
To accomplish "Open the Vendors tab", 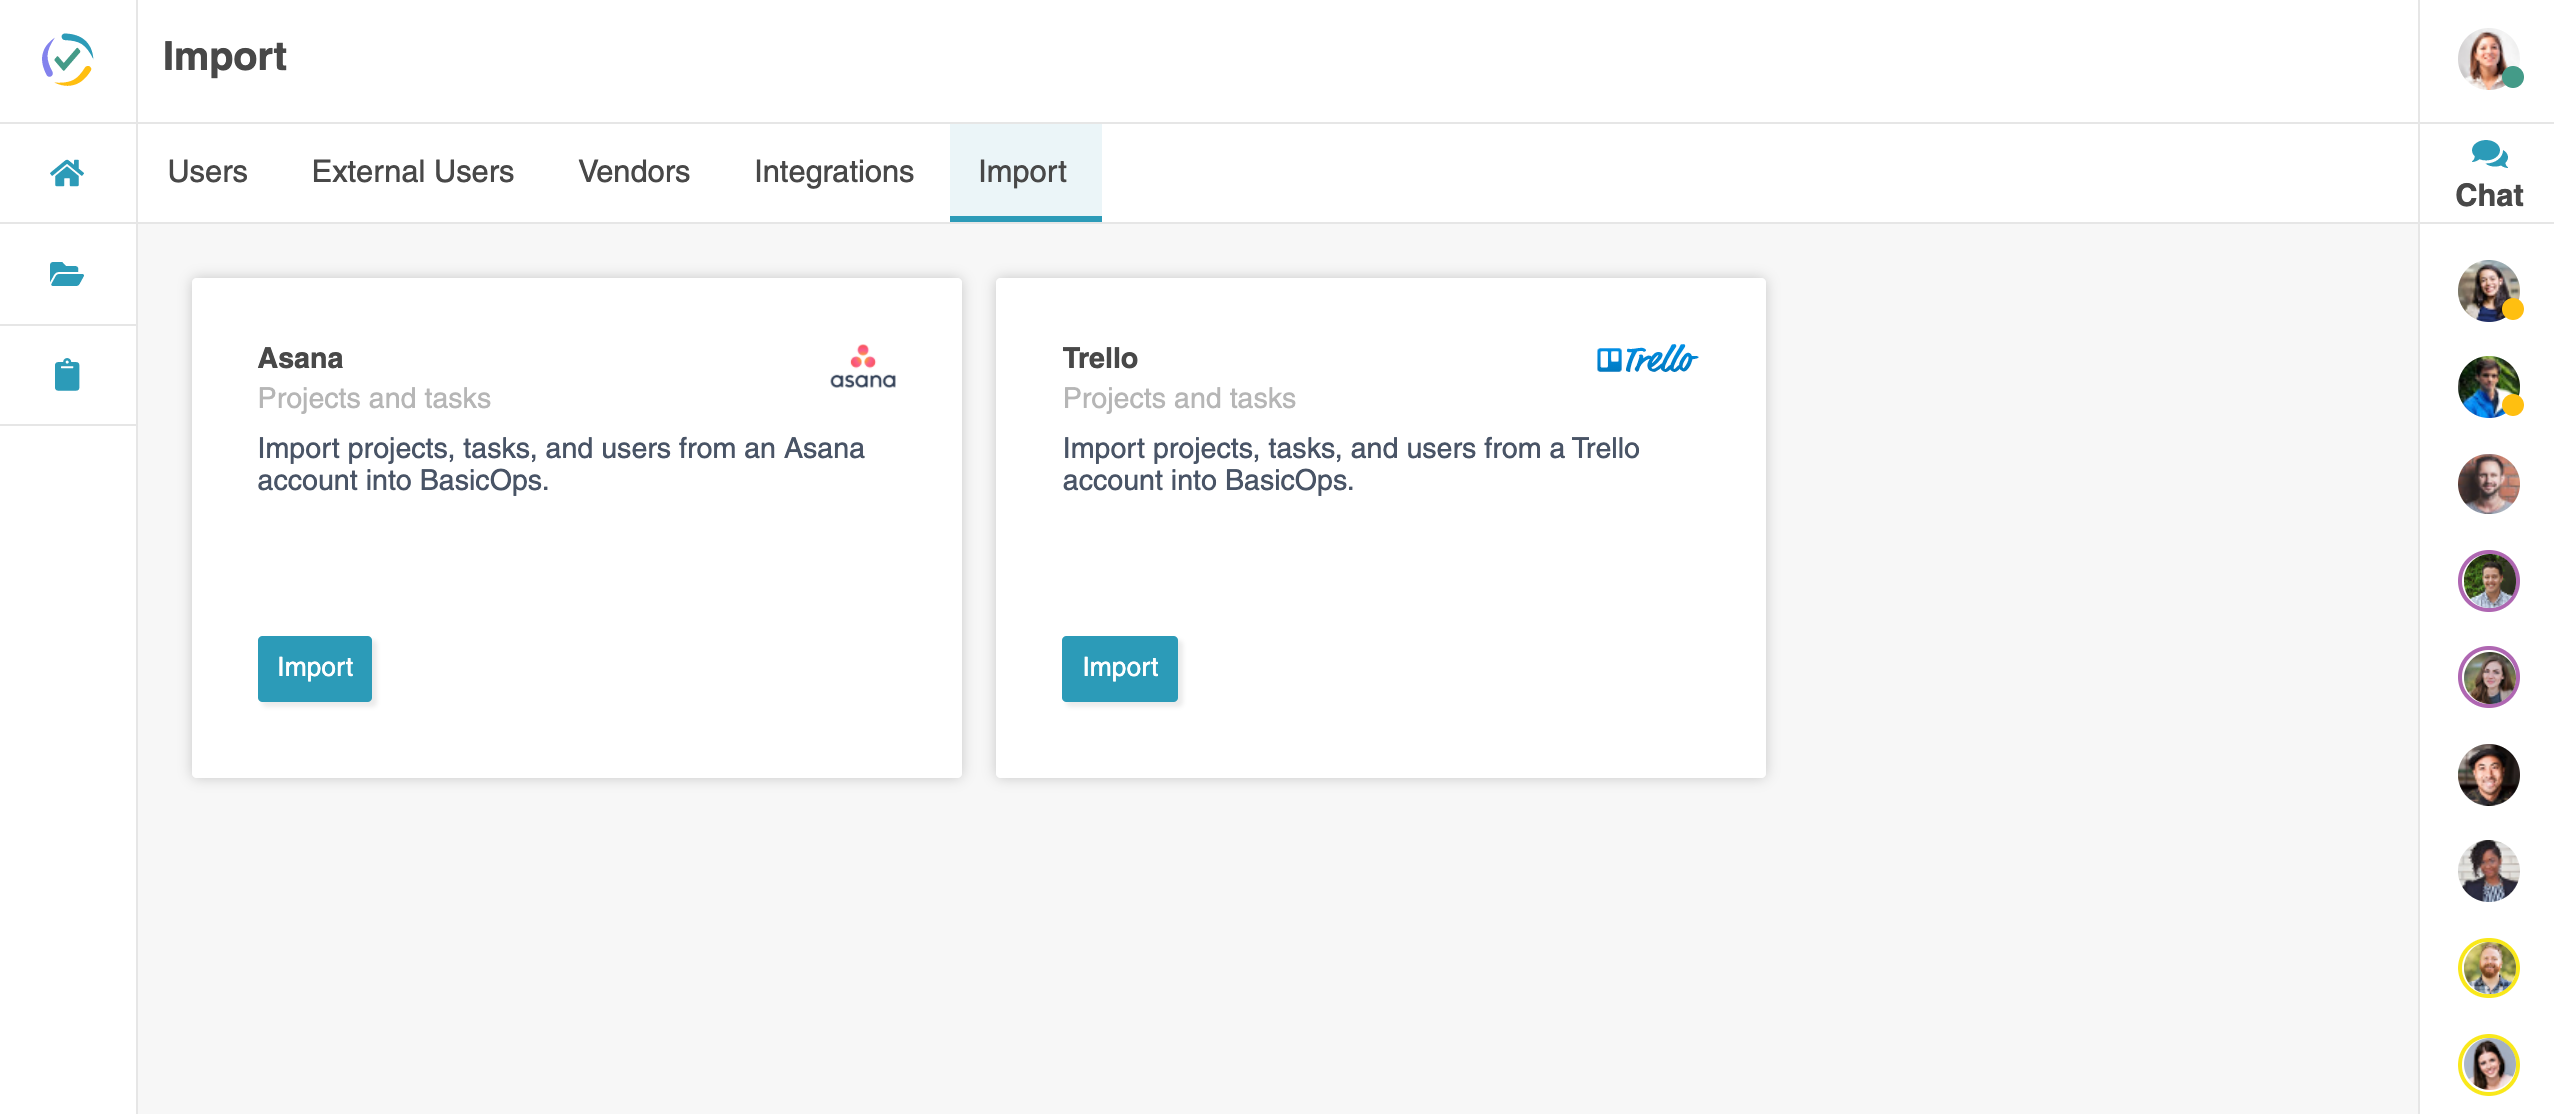I will [x=634, y=172].
